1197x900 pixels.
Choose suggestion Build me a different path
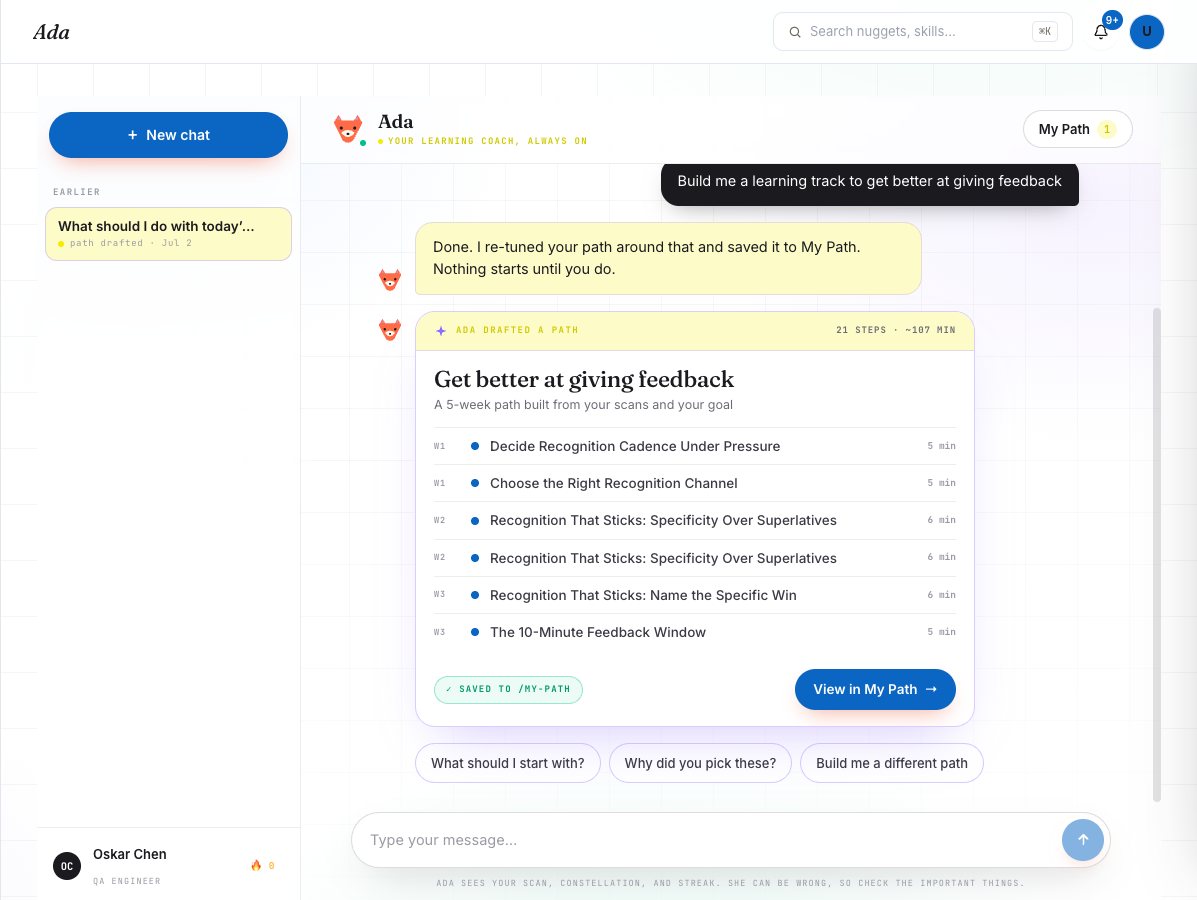click(x=892, y=763)
